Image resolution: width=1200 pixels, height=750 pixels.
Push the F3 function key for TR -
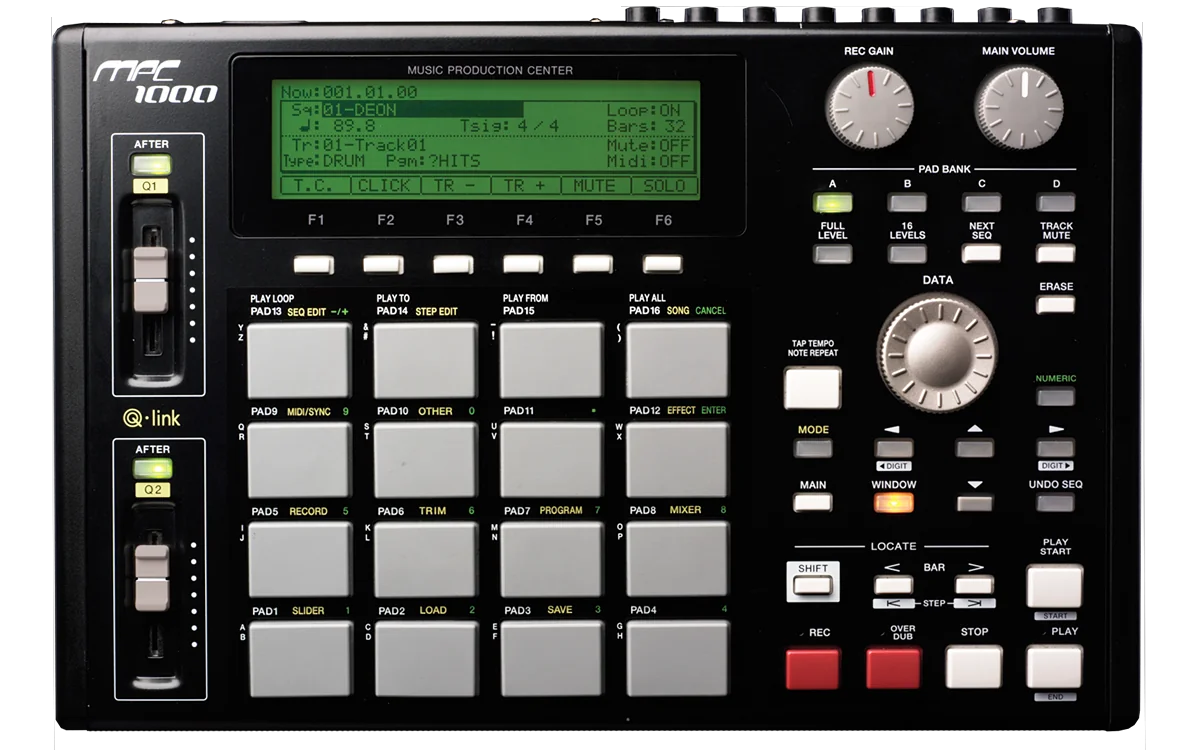[453, 264]
